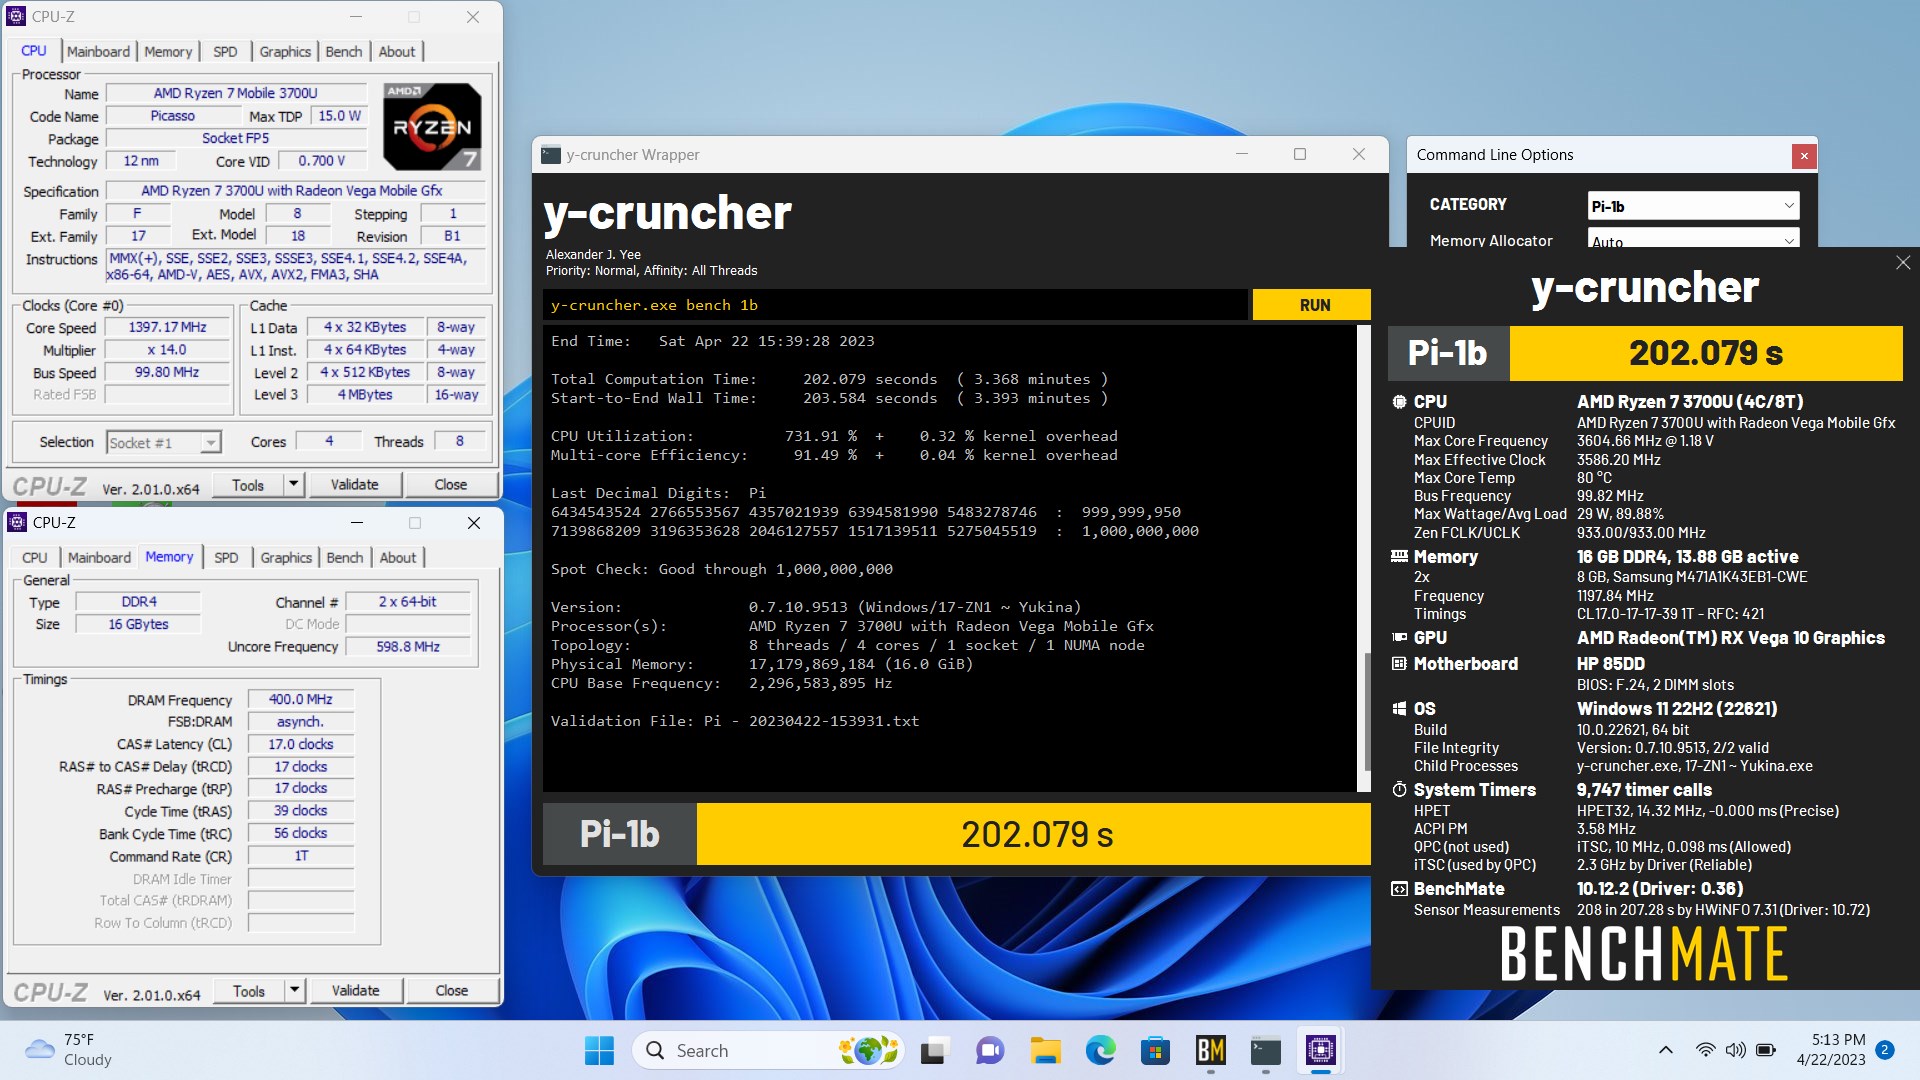Open the volume control in system tray
Screen dimensions: 1920x1080
point(1735,1050)
